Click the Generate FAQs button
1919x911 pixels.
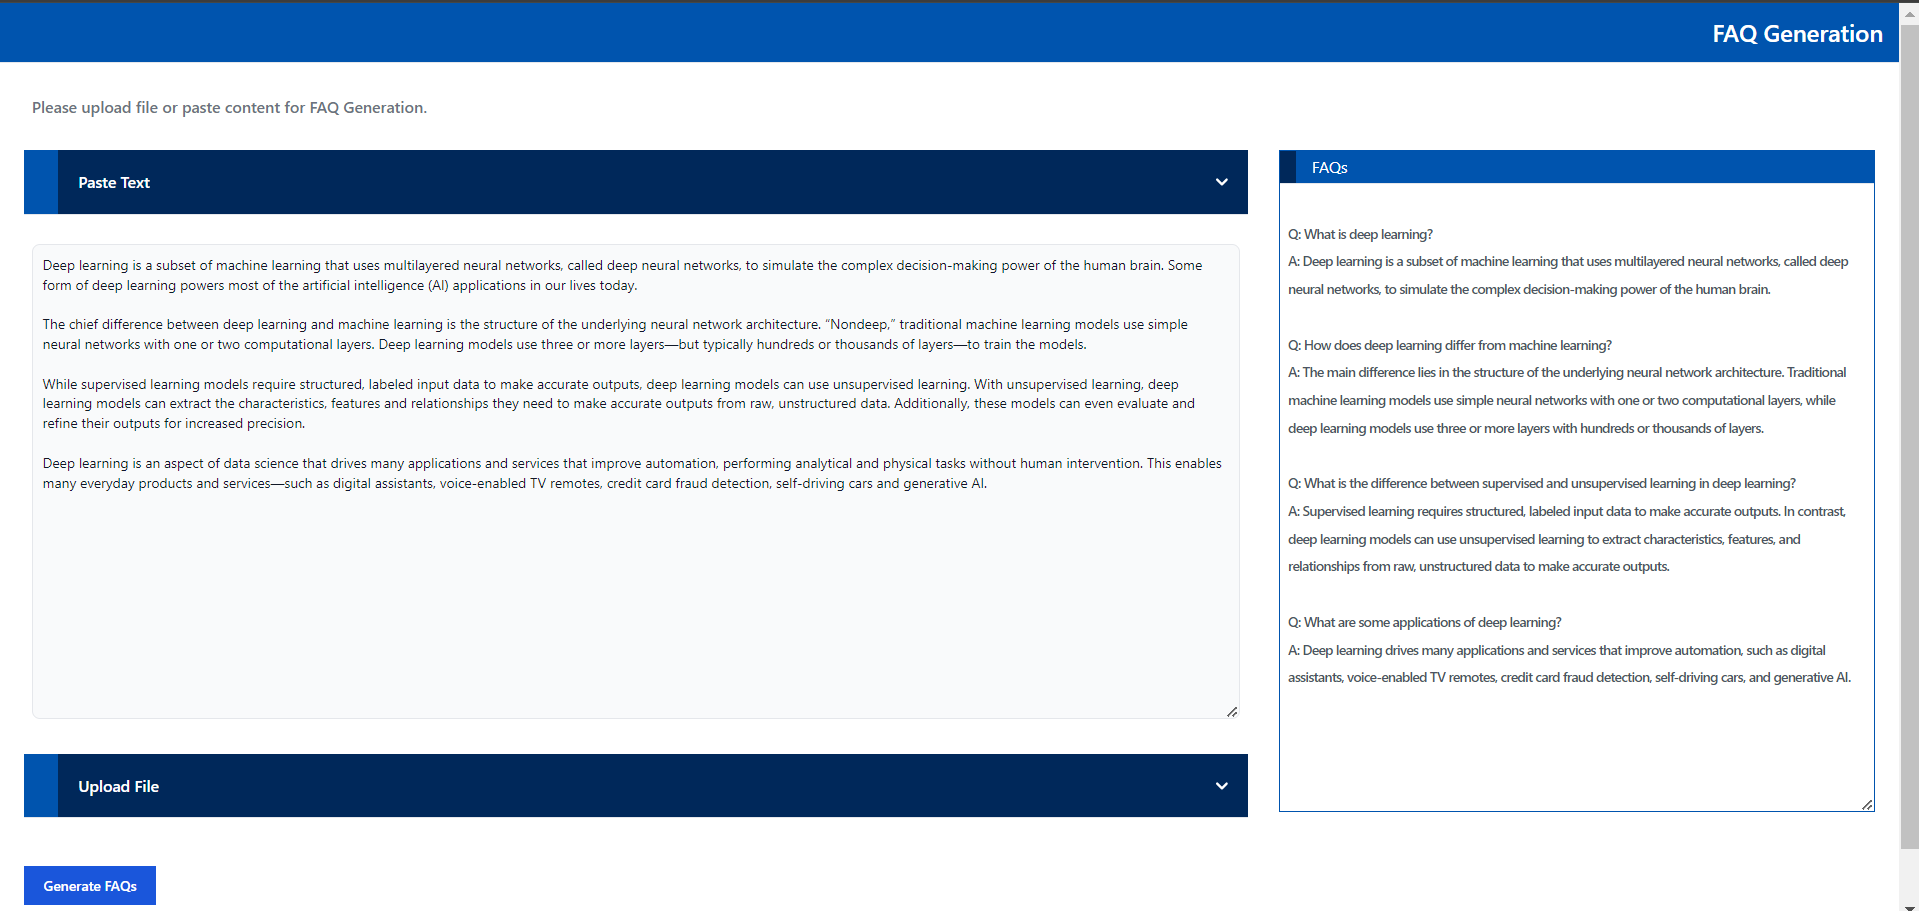(89, 885)
